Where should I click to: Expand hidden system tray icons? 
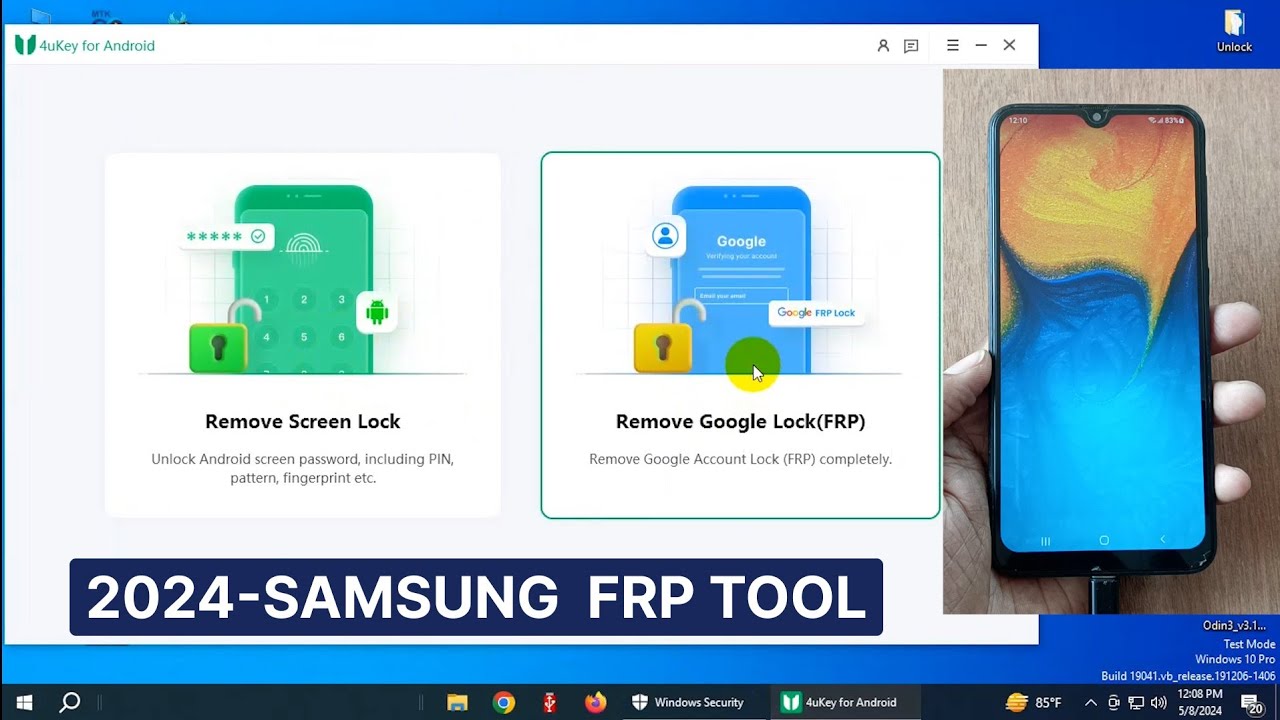coord(1091,703)
